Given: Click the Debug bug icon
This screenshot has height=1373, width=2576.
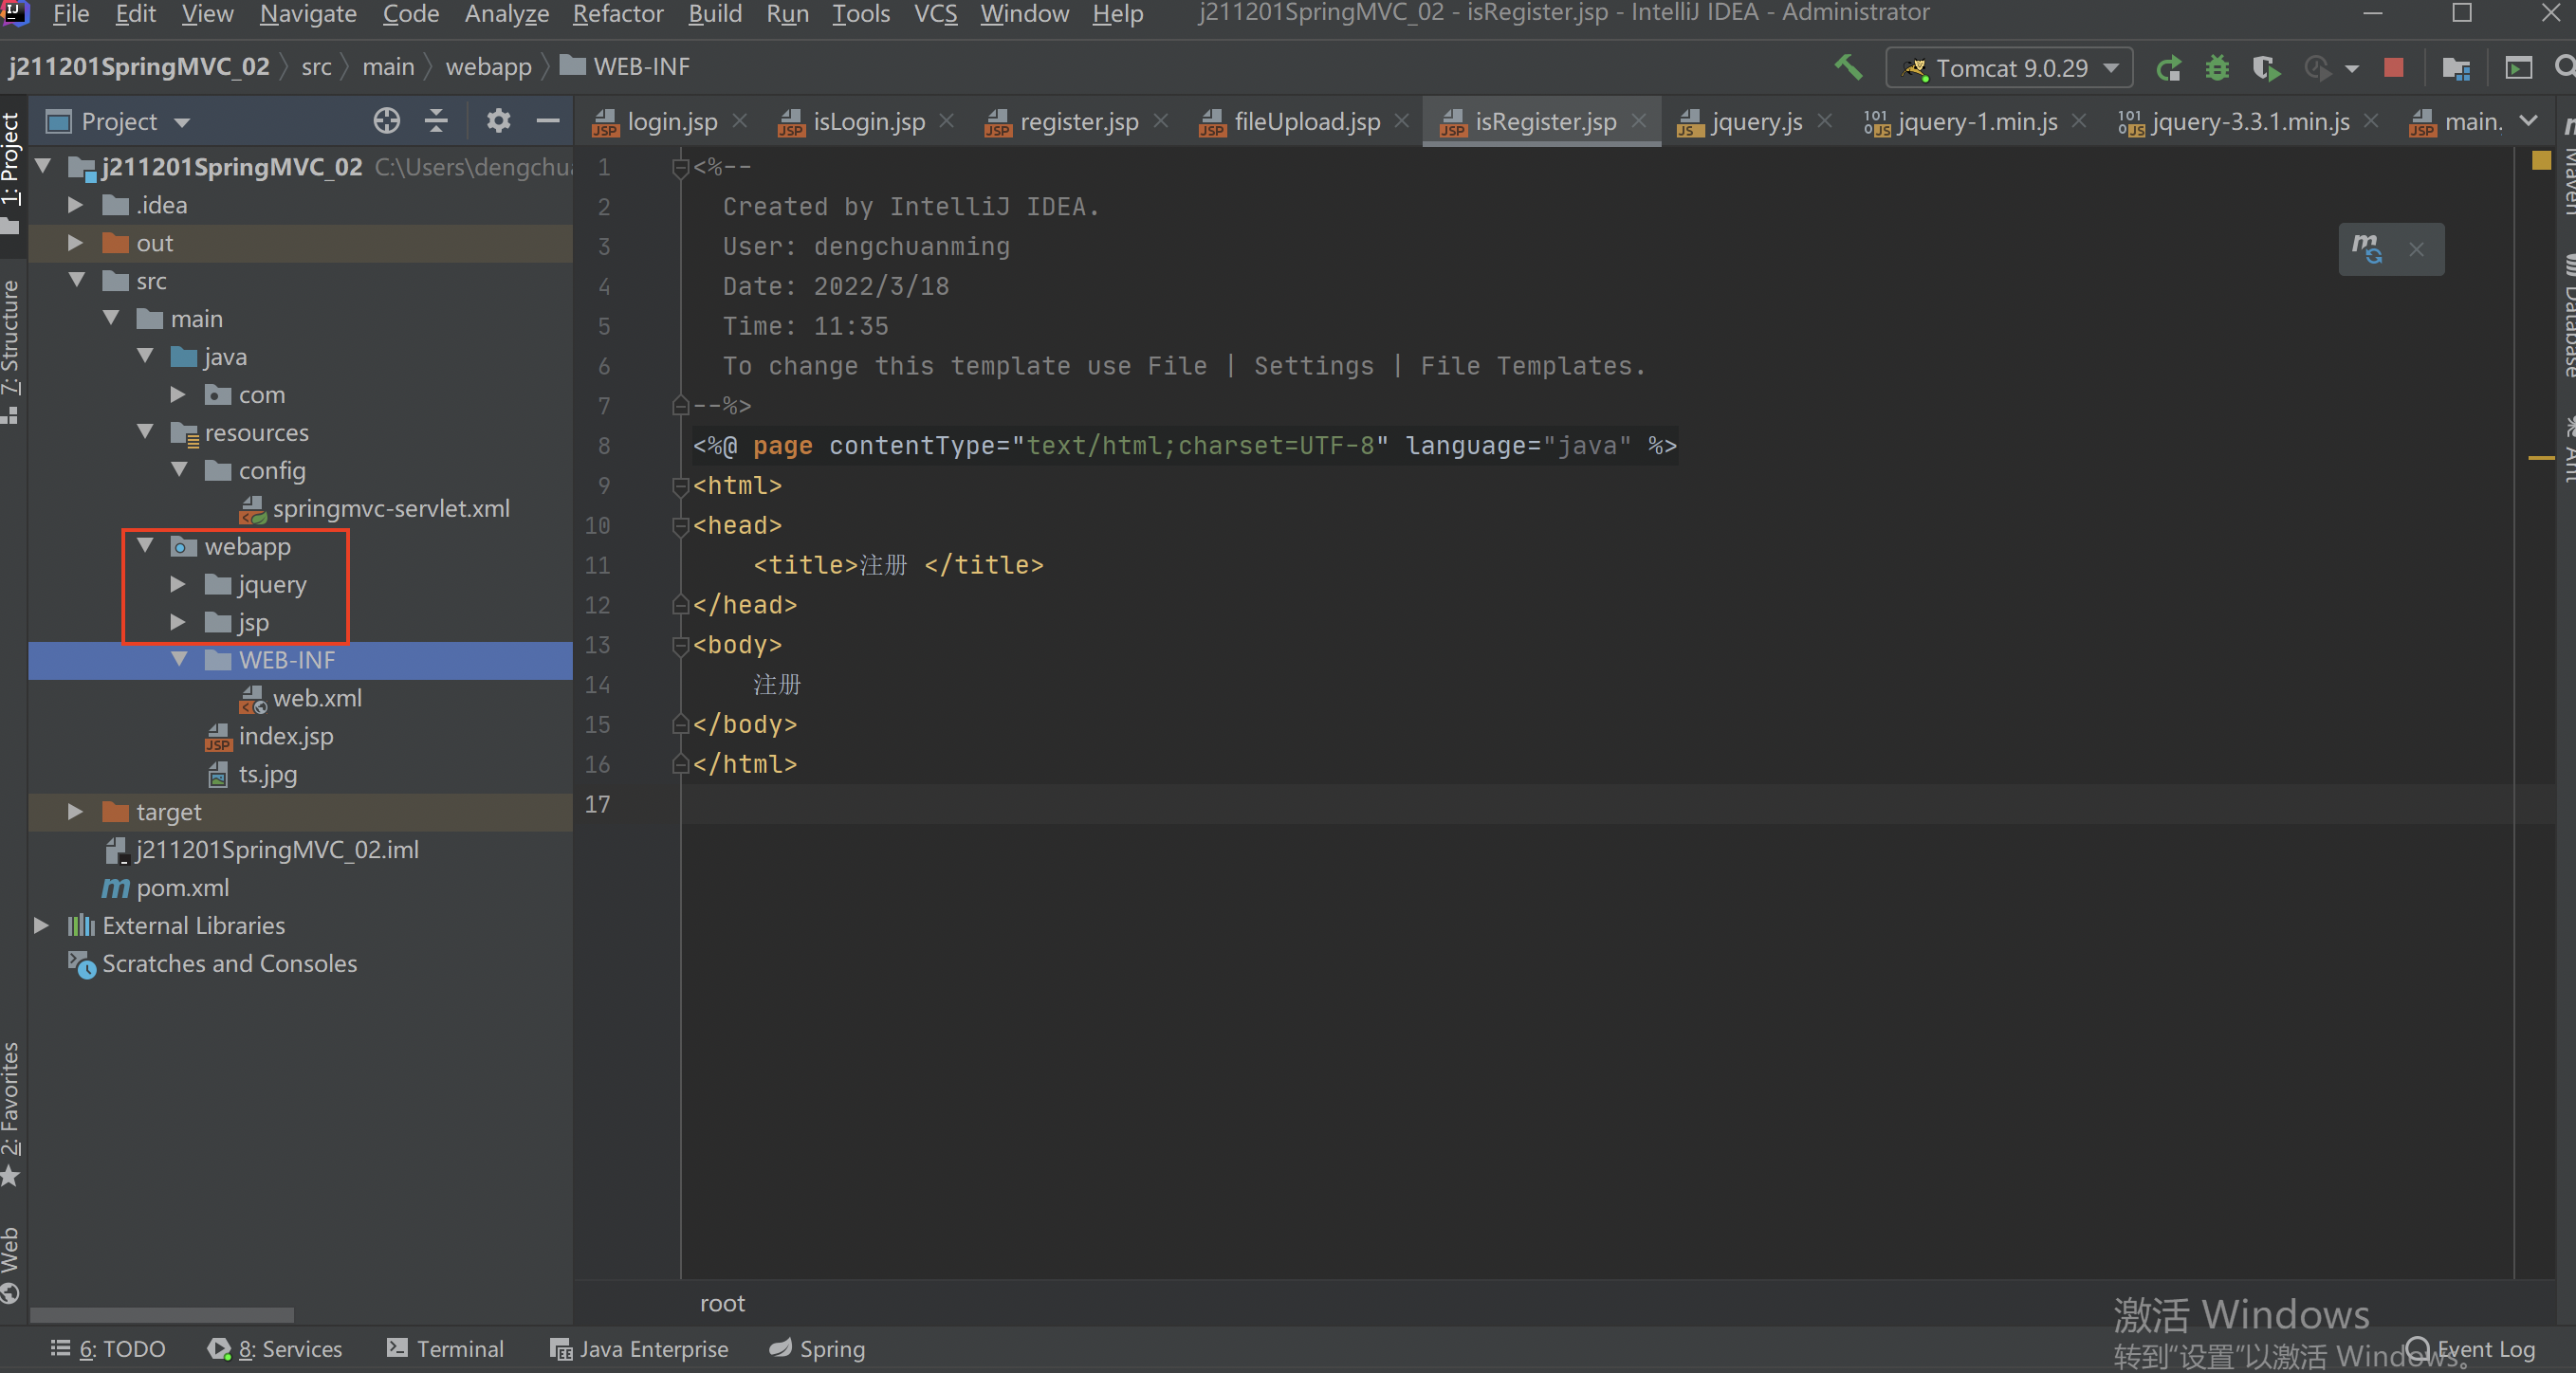Looking at the screenshot, I should (2217, 68).
